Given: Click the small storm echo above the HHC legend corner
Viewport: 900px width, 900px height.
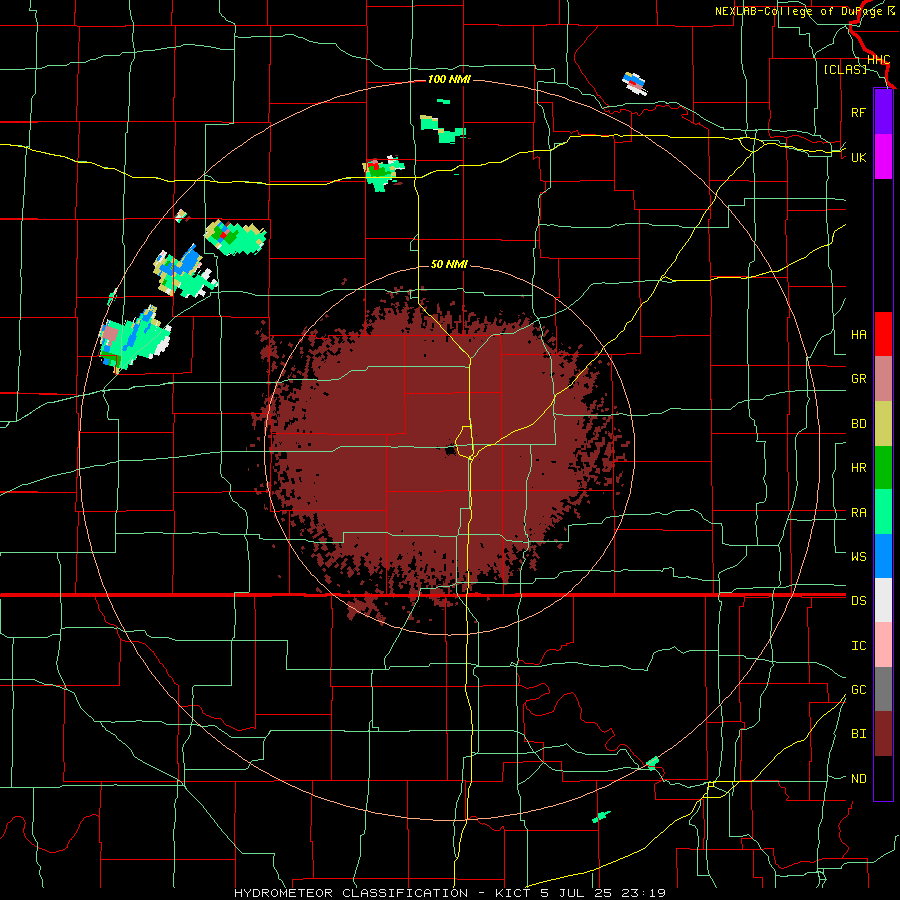Looking at the screenshot, I should (x=635, y=84).
